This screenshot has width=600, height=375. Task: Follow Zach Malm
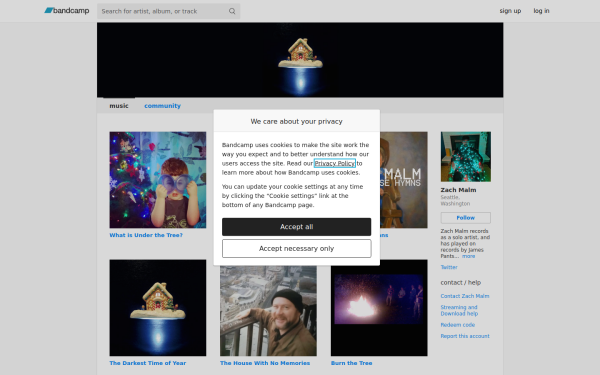466,218
